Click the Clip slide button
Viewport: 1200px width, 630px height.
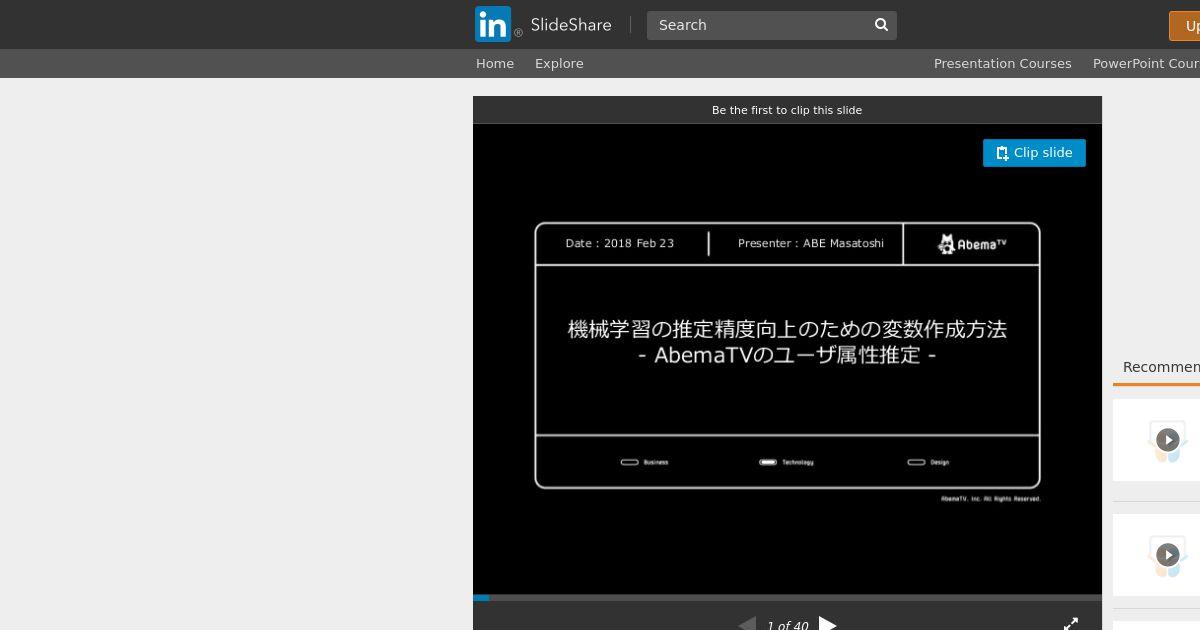pos(1034,153)
